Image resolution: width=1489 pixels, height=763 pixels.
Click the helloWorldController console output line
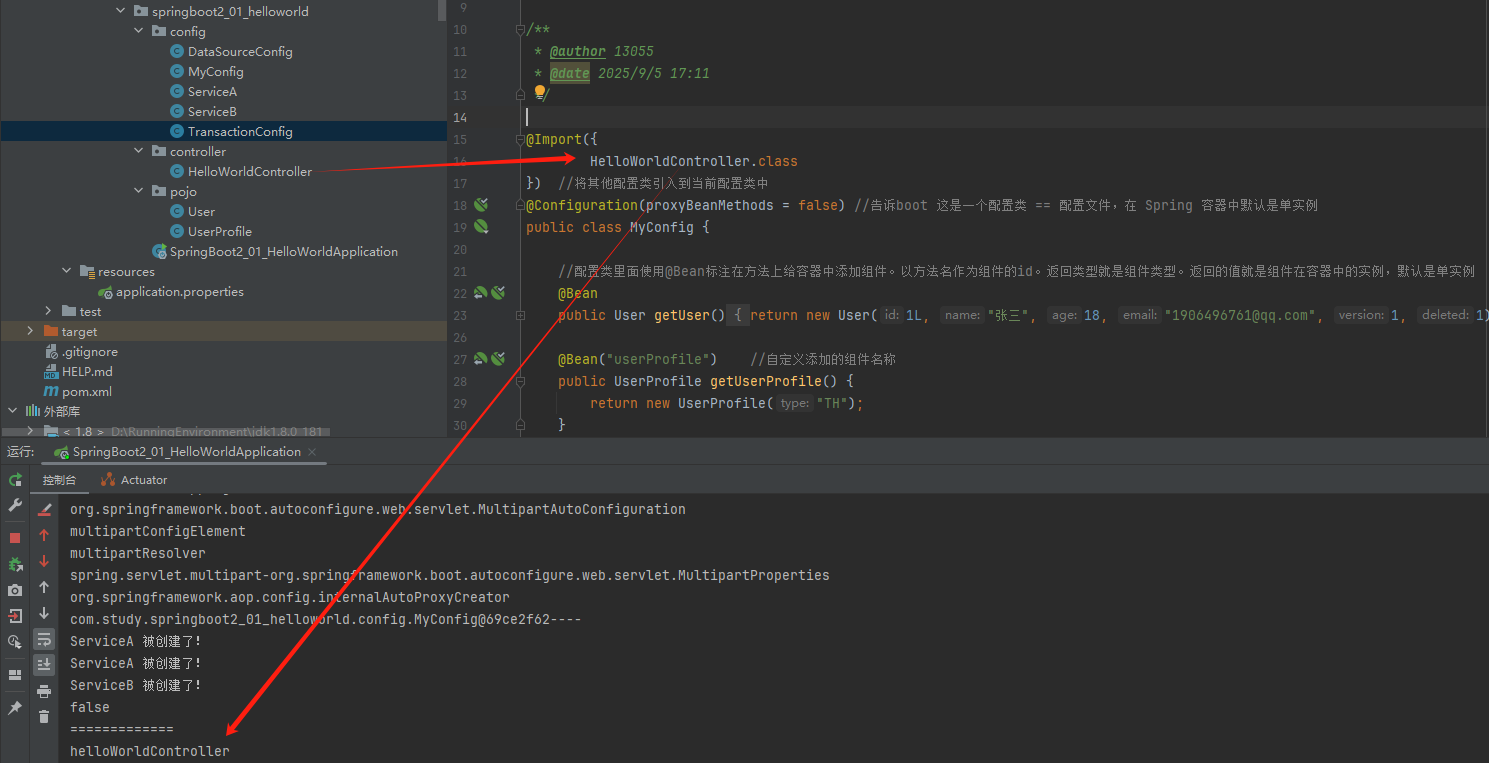(x=150, y=751)
